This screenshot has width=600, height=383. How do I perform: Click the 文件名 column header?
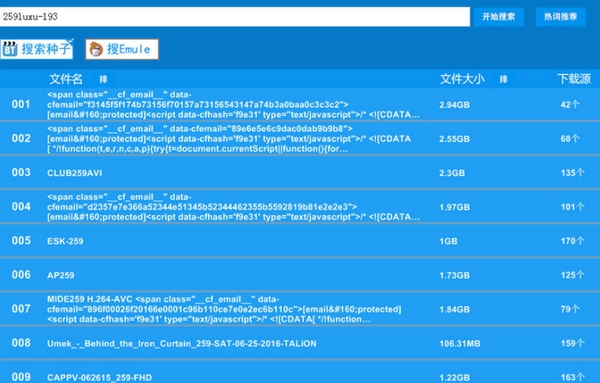click(x=66, y=79)
